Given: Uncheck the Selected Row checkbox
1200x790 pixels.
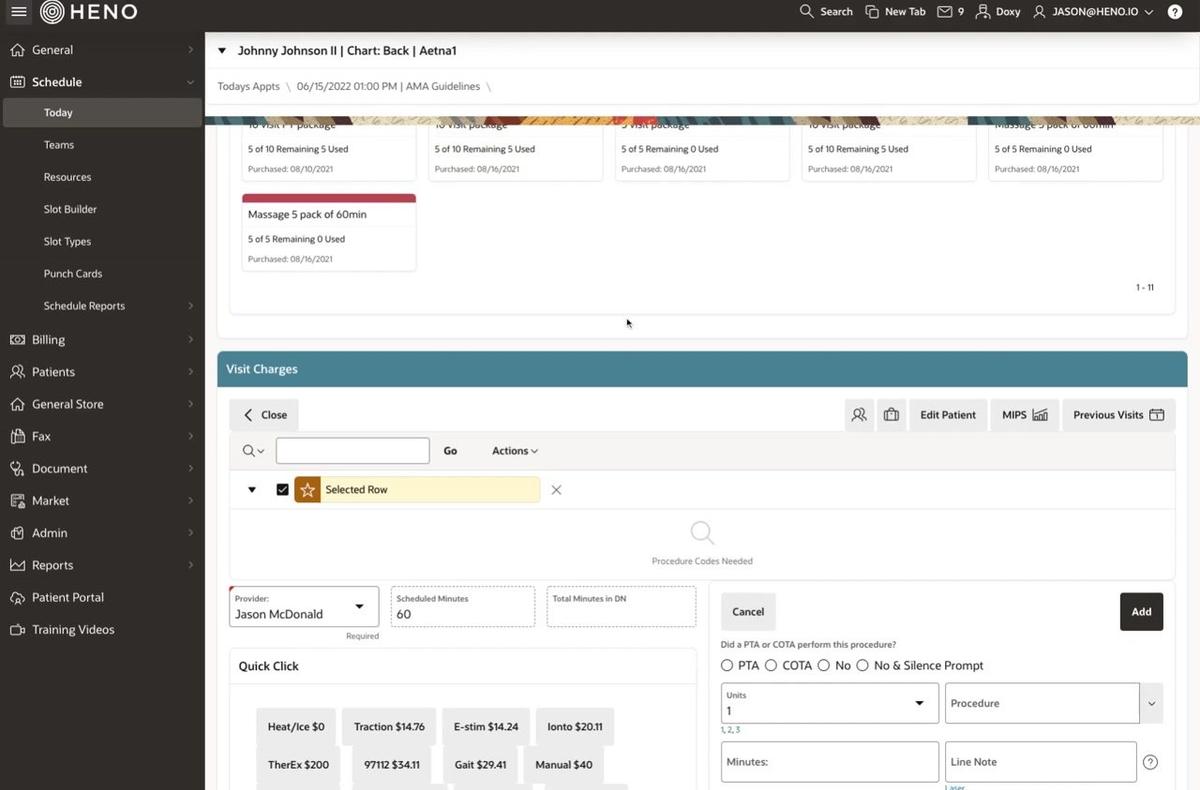Looking at the screenshot, I should coord(282,490).
